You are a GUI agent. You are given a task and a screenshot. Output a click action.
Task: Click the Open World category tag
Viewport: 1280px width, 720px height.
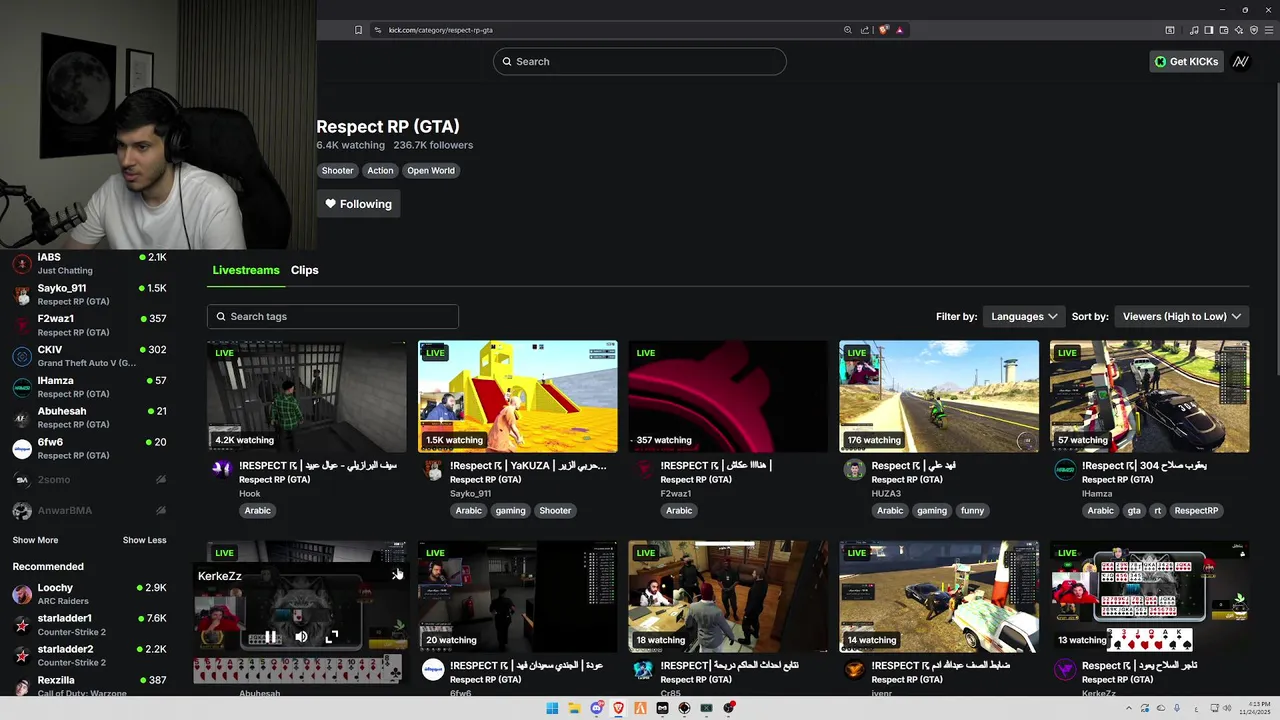click(x=431, y=171)
